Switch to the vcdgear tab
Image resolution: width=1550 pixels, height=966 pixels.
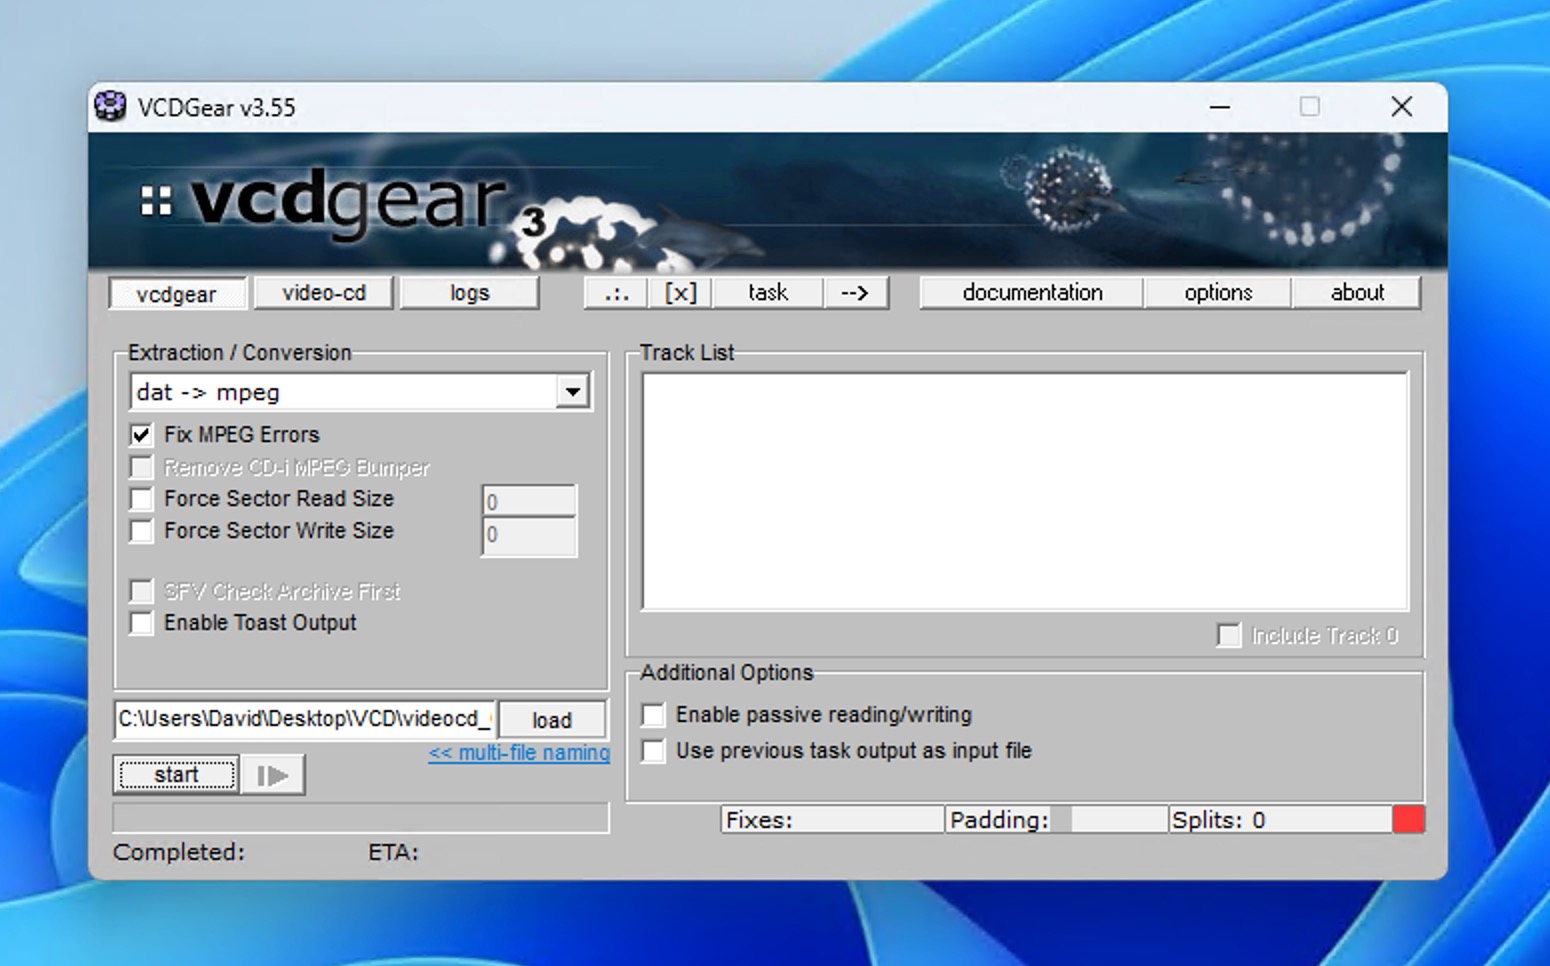177,294
